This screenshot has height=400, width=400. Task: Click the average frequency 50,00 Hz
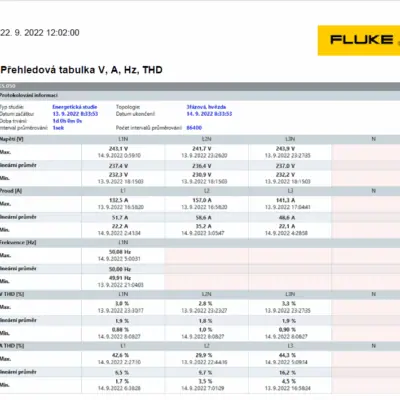coord(120,269)
